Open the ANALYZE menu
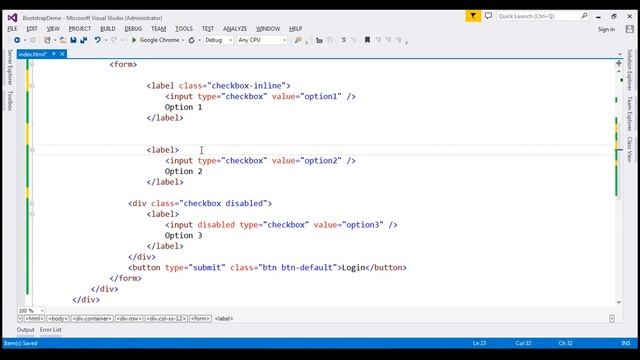The width and height of the screenshot is (640, 360). click(235, 29)
